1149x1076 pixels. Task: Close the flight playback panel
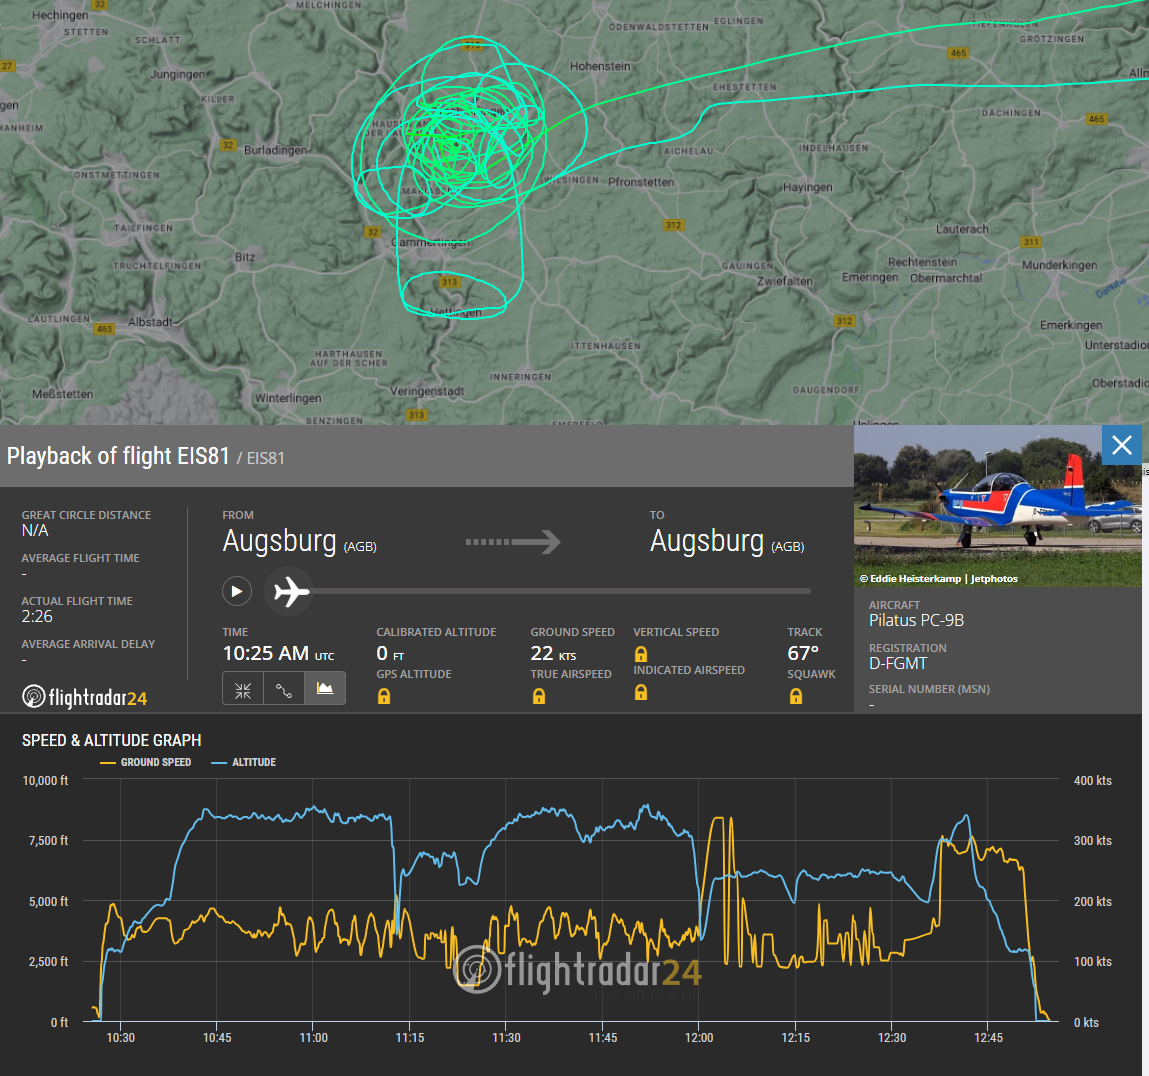[x=1122, y=445]
